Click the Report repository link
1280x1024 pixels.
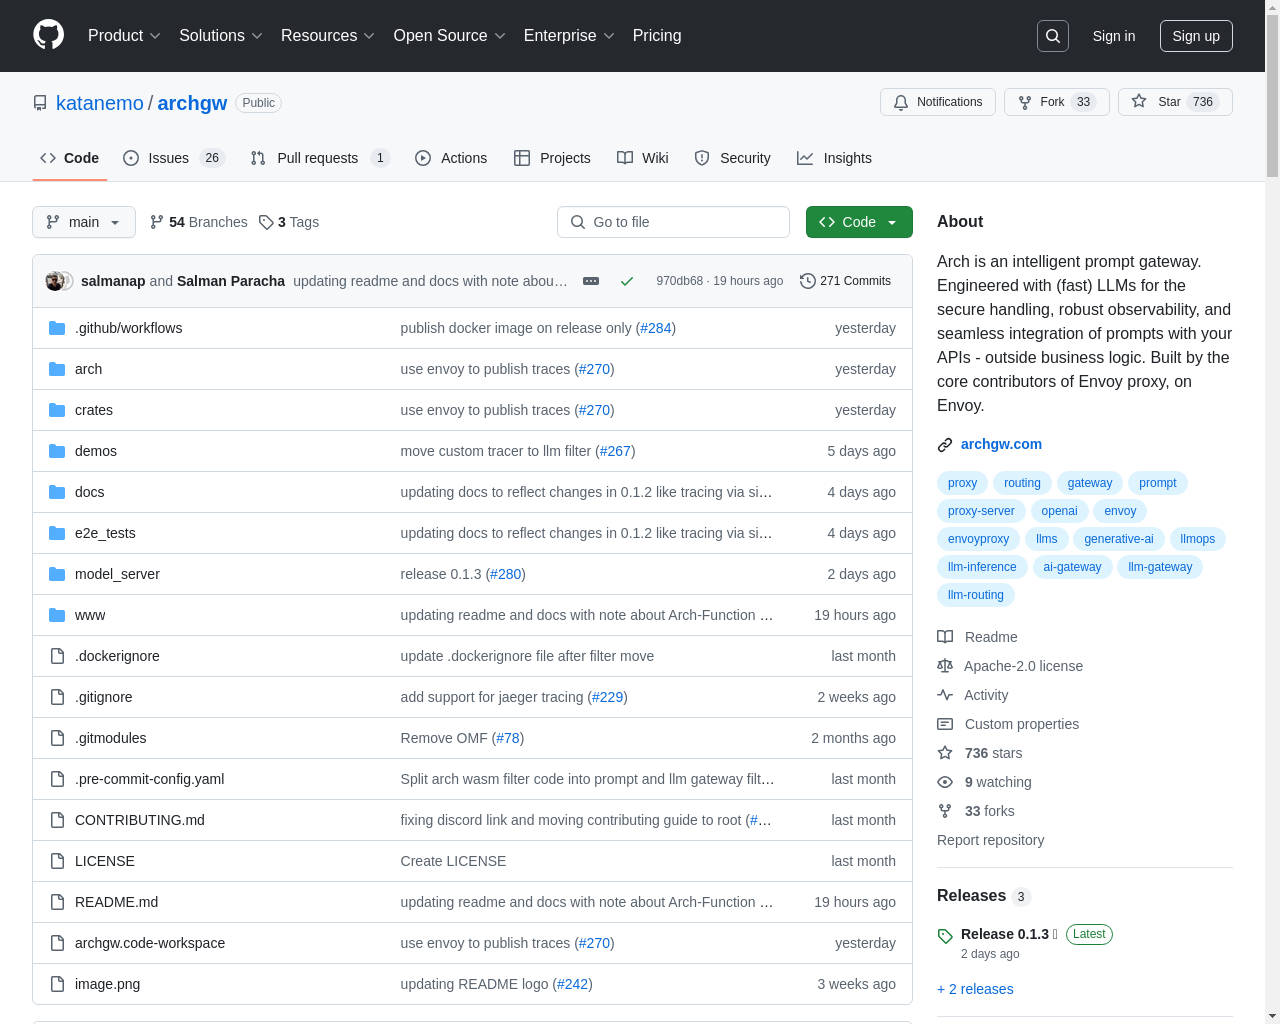click(990, 840)
